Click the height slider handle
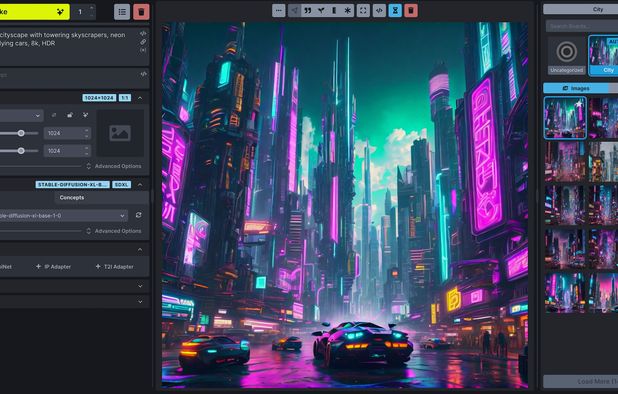The image size is (618, 394). click(x=21, y=151)
